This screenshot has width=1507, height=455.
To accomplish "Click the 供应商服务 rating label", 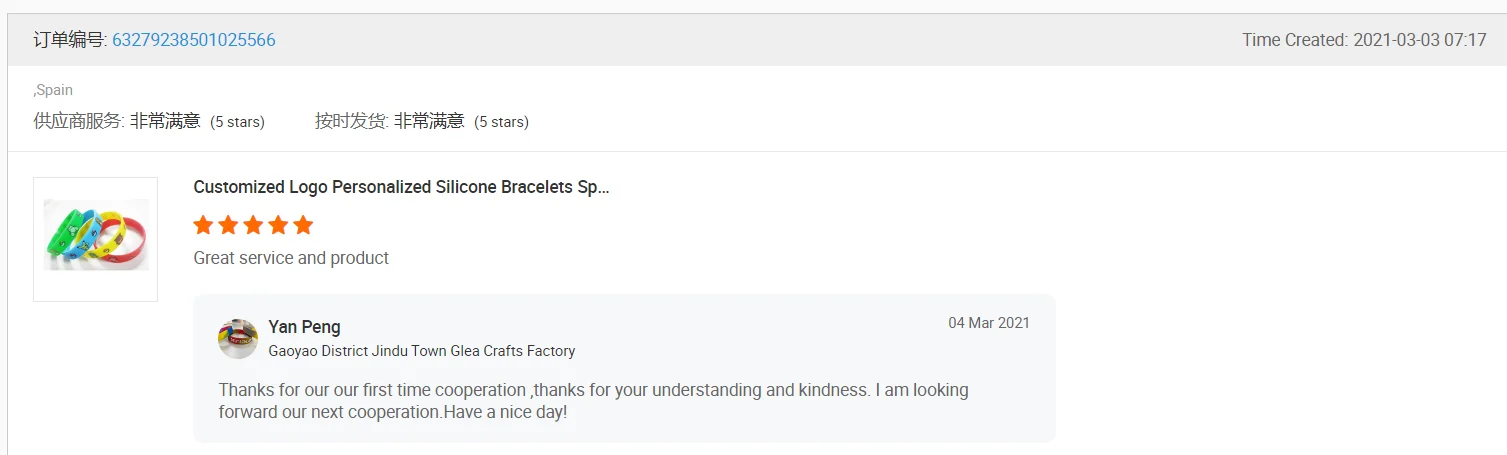I will [x=78, y=121].
